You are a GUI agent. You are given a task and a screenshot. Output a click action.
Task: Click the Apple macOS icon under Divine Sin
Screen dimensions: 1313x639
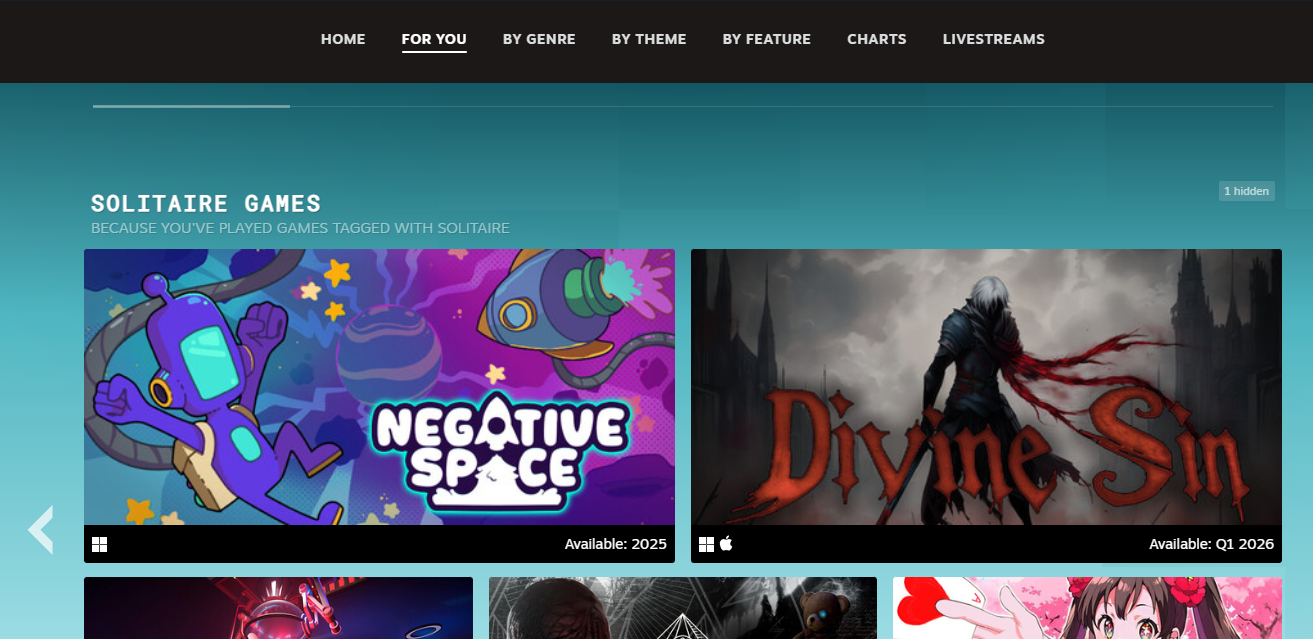(x=726, y=543)
